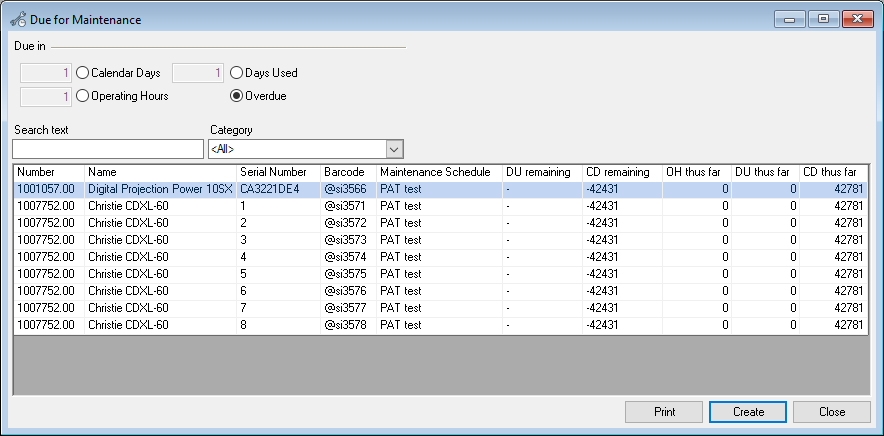Viewport: 884px width, 436px height.
Task: Select the Overdue radio button
Action: [237, 96]
